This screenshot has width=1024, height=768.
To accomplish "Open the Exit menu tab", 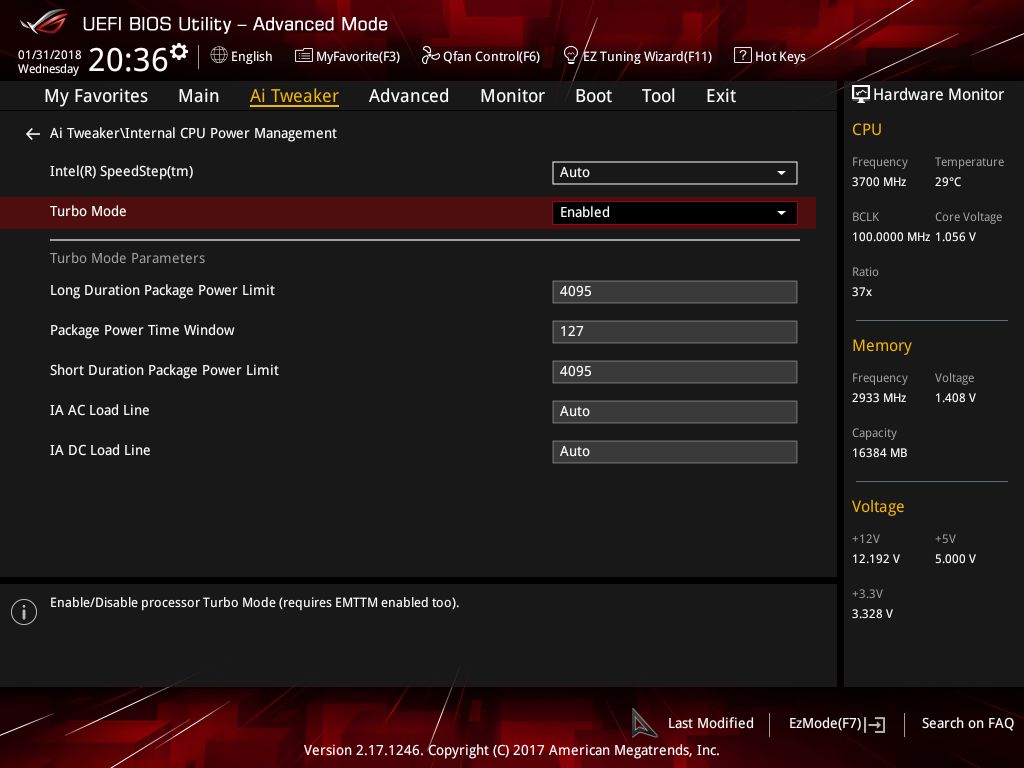I will coord(720,96).
